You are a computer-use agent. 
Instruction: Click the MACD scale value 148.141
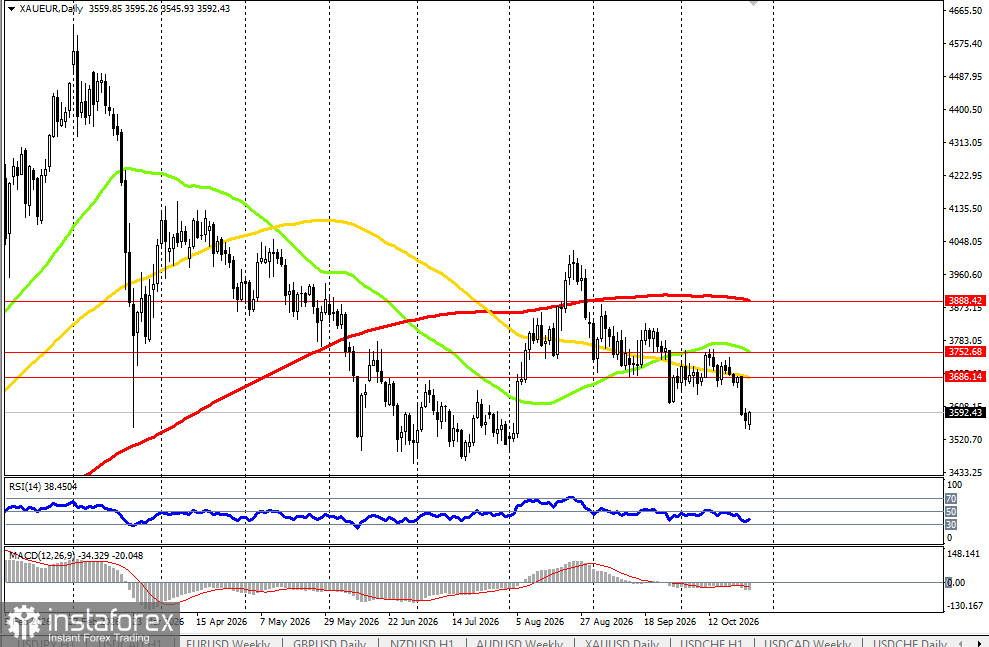coord(964,554)
